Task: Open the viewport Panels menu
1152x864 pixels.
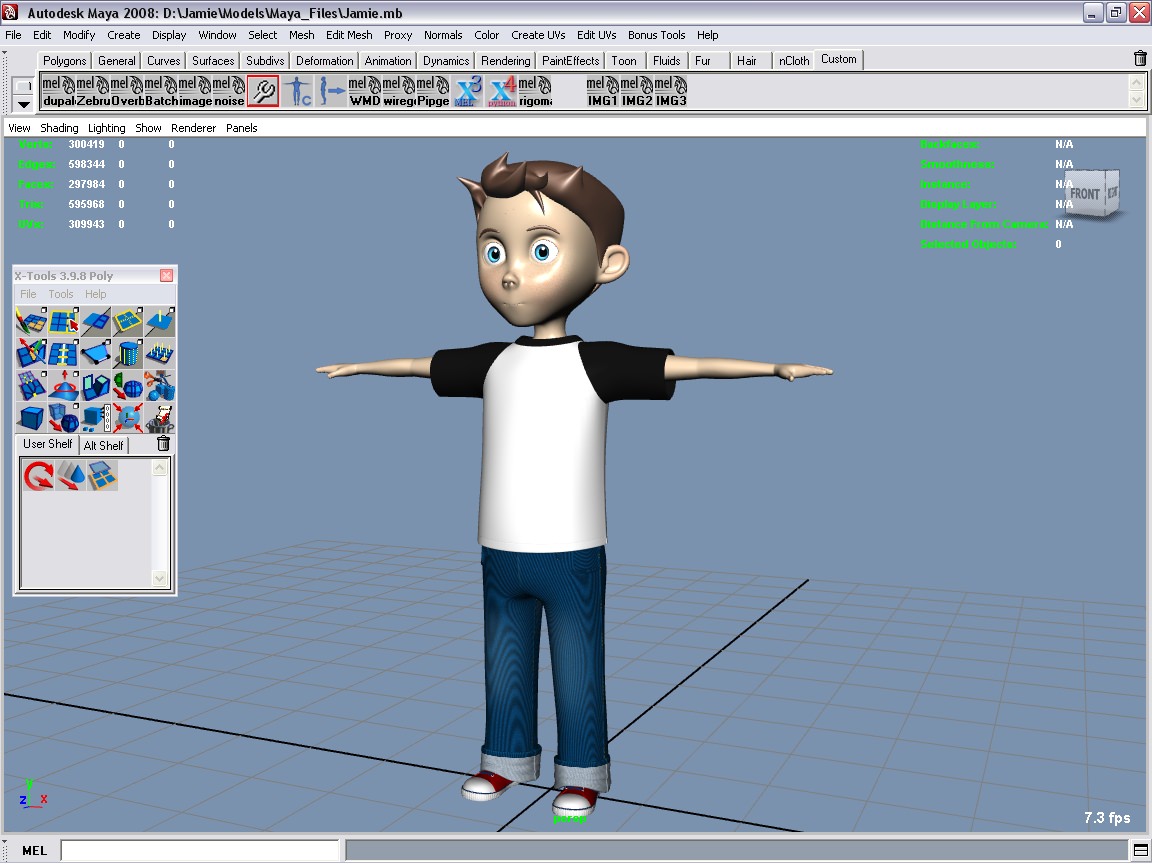Action: tap(242, 128)
